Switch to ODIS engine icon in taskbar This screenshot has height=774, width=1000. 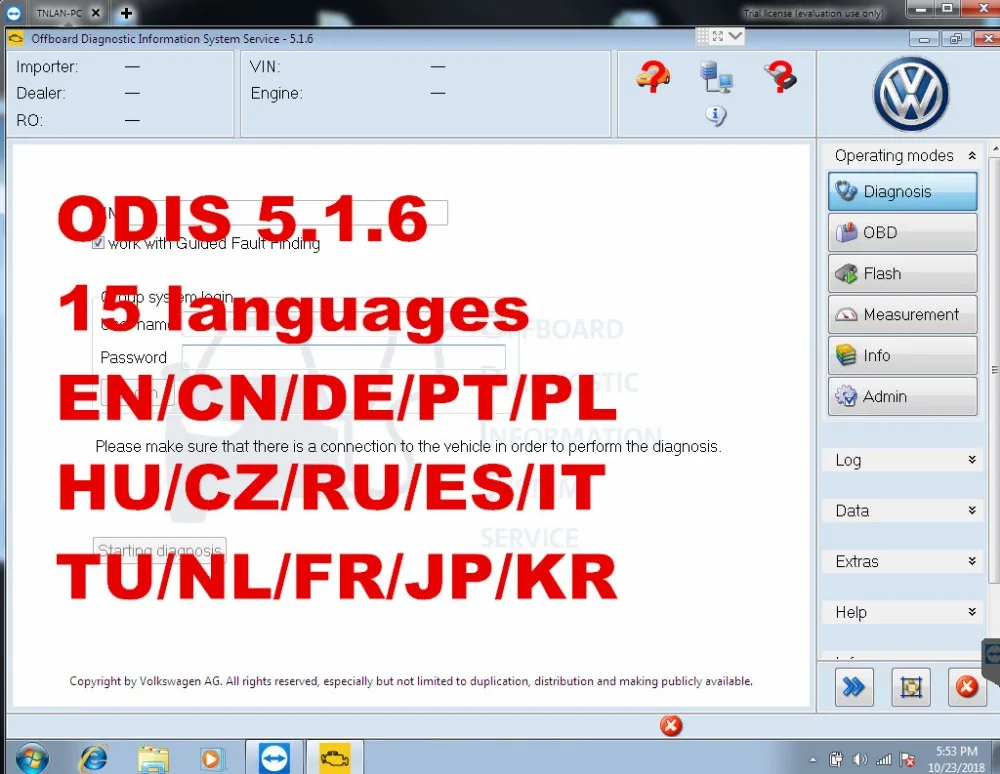[x=335, y=758]
